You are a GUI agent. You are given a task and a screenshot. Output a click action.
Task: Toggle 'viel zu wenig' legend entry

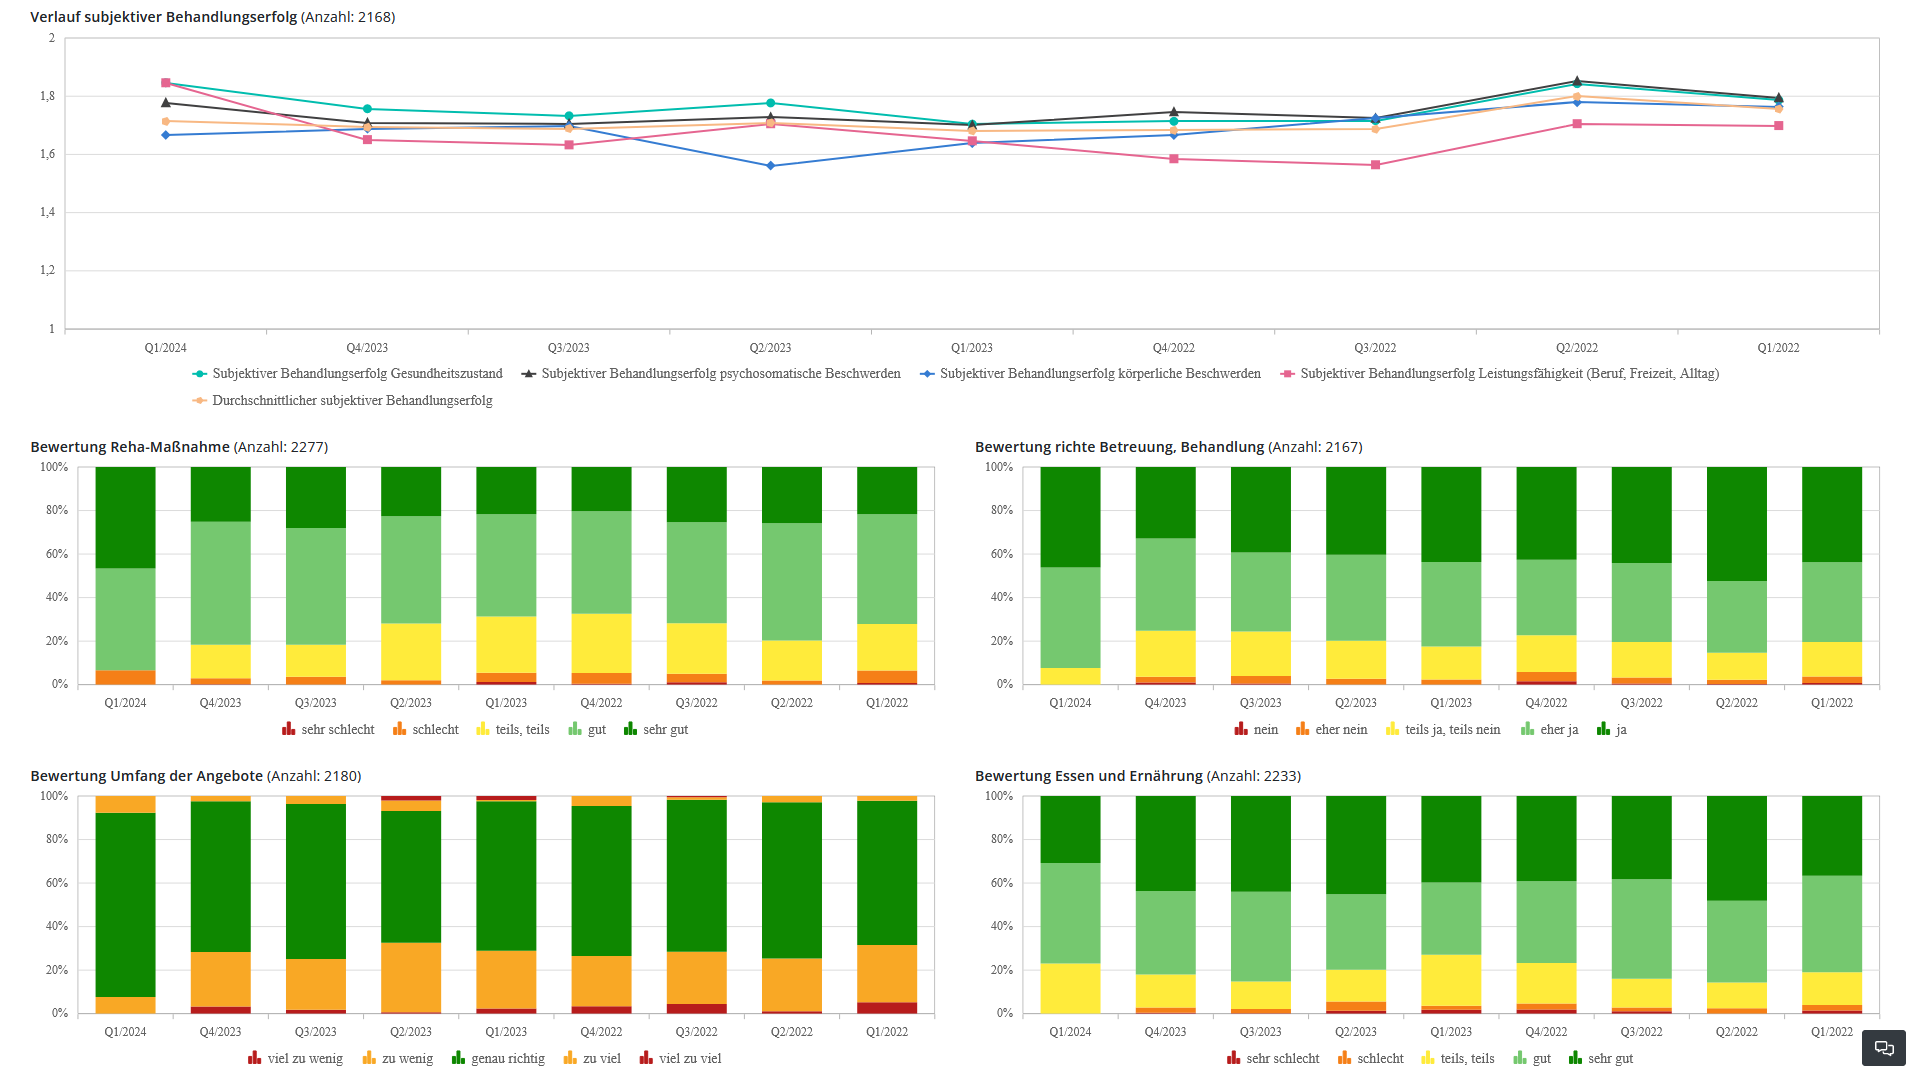tap(295, 1059)
